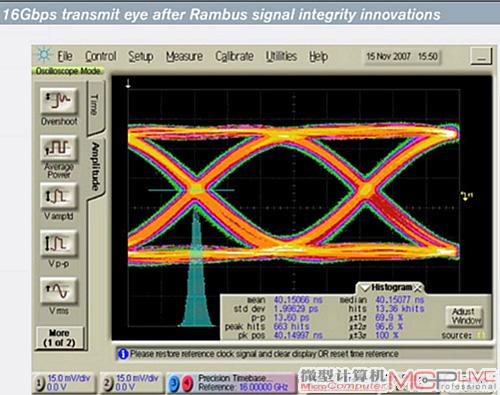Toggle channel 1 button

click(40, 383)
